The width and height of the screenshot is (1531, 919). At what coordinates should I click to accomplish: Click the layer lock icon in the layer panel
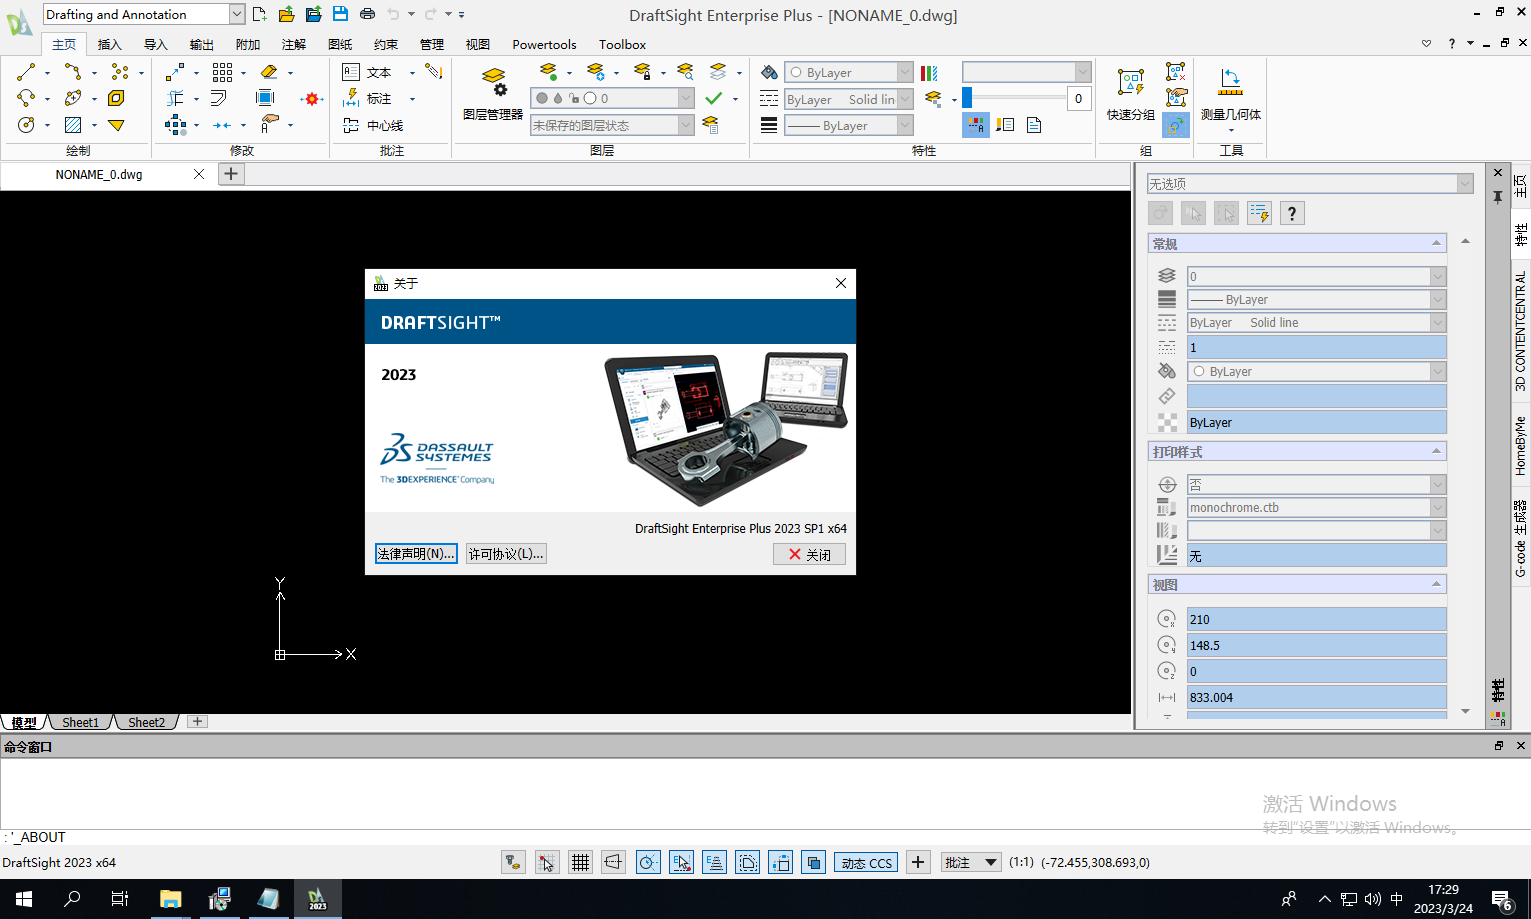tap(642, 72)
